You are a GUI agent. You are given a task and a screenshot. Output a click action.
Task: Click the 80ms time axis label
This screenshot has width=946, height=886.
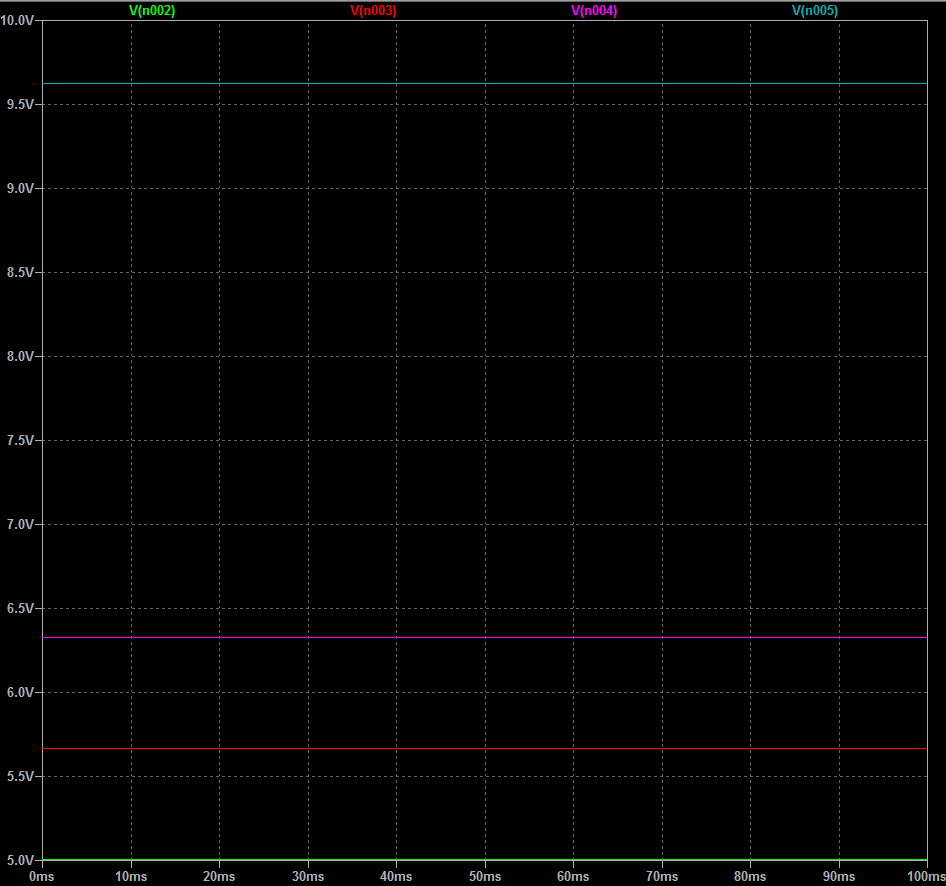(x=750, y=876)
